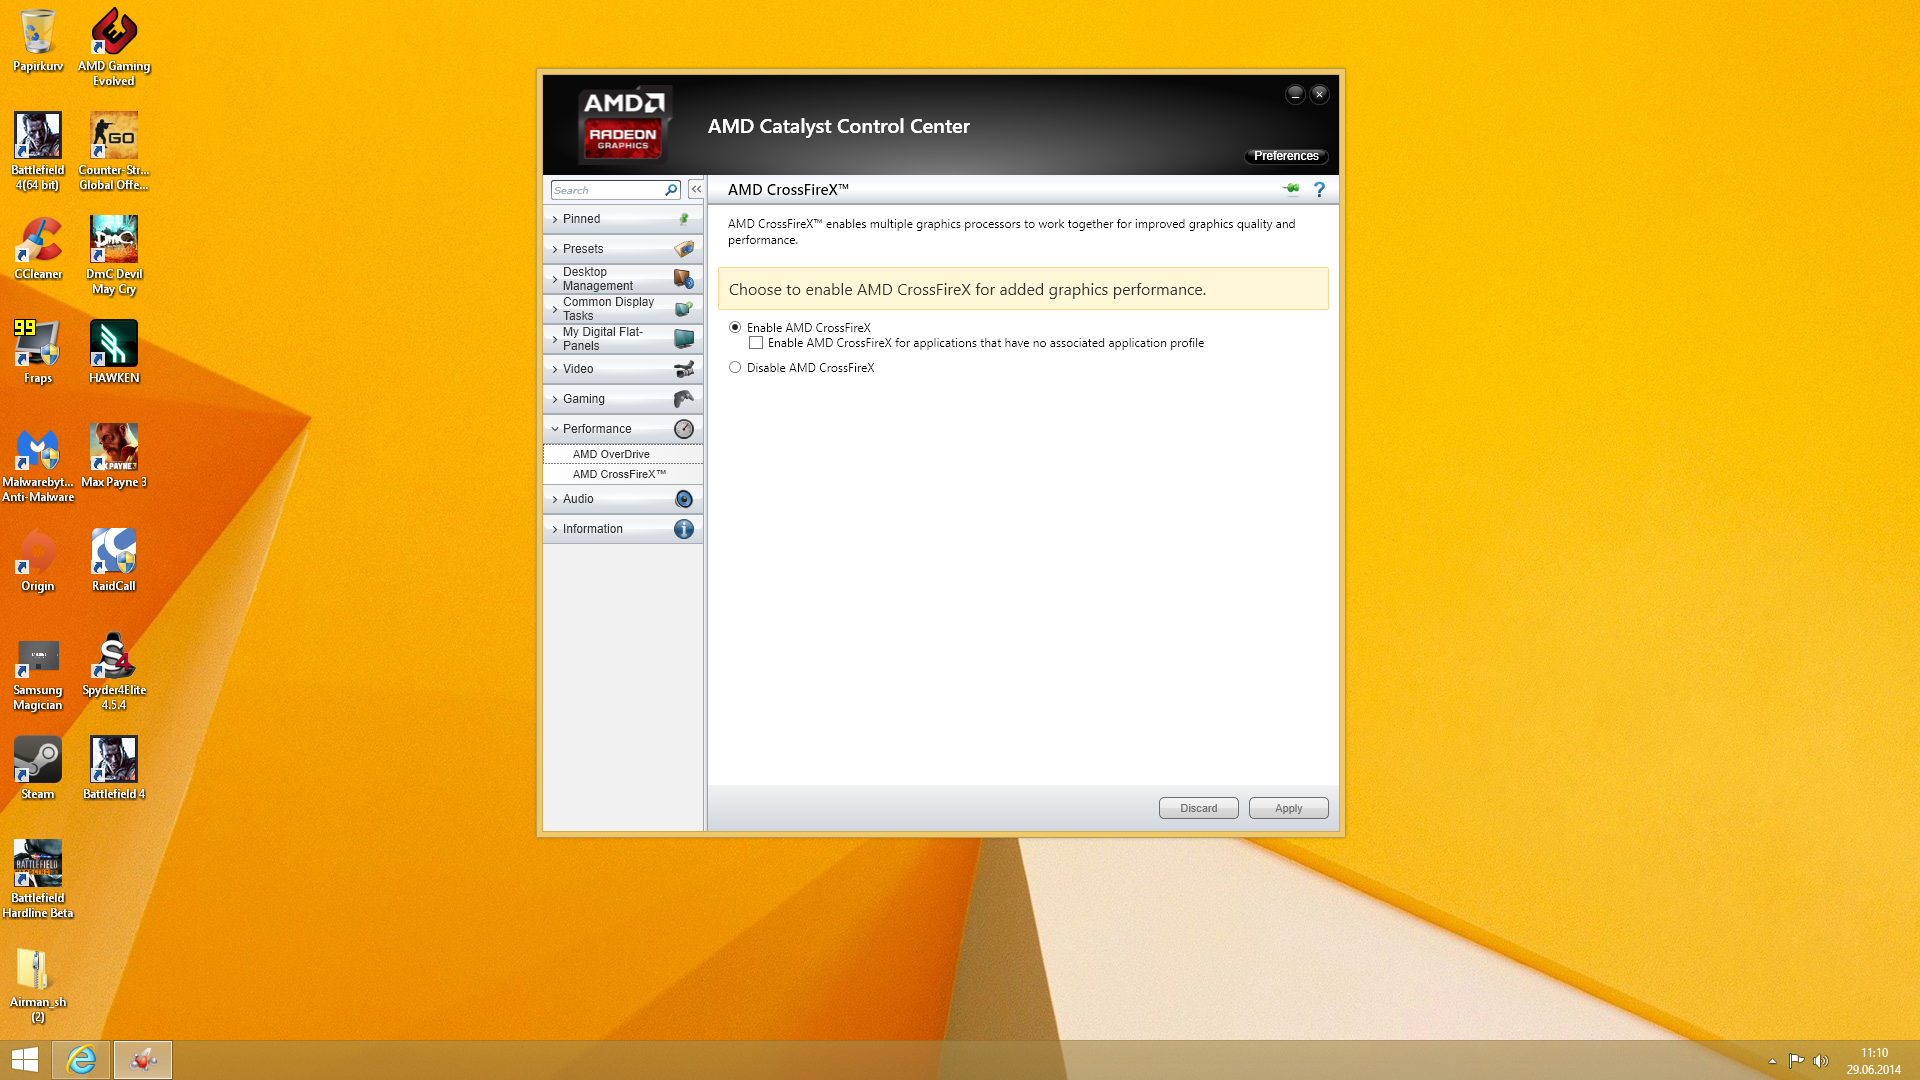Expand My Digital Flat-Panels section
Viewport: 1920px width, 1080px height.
pyautogui.click(x=623, y=339)
